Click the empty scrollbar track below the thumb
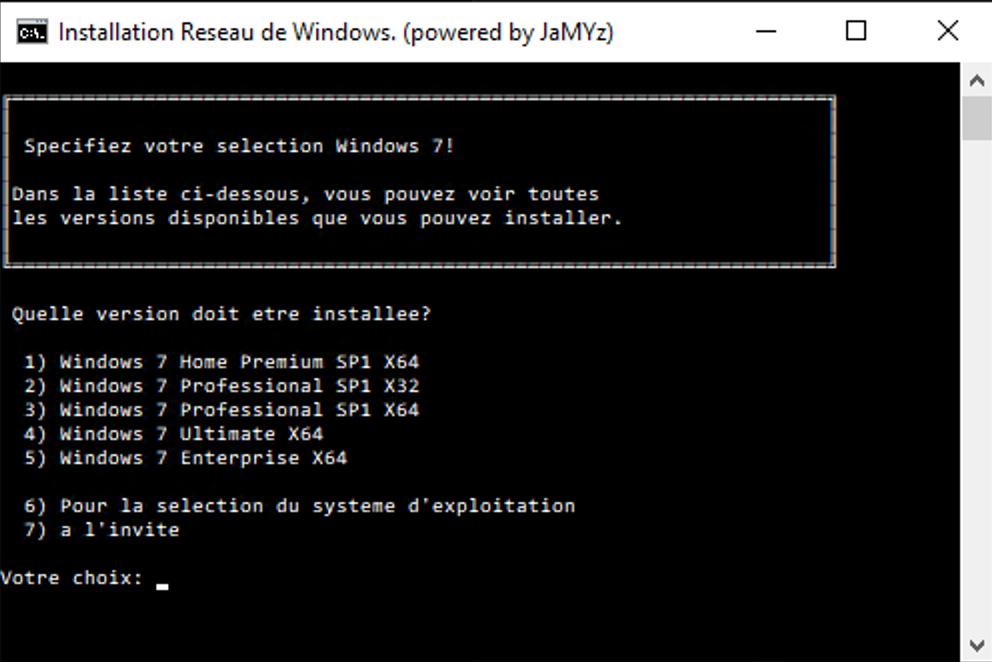 click(977, 400)
